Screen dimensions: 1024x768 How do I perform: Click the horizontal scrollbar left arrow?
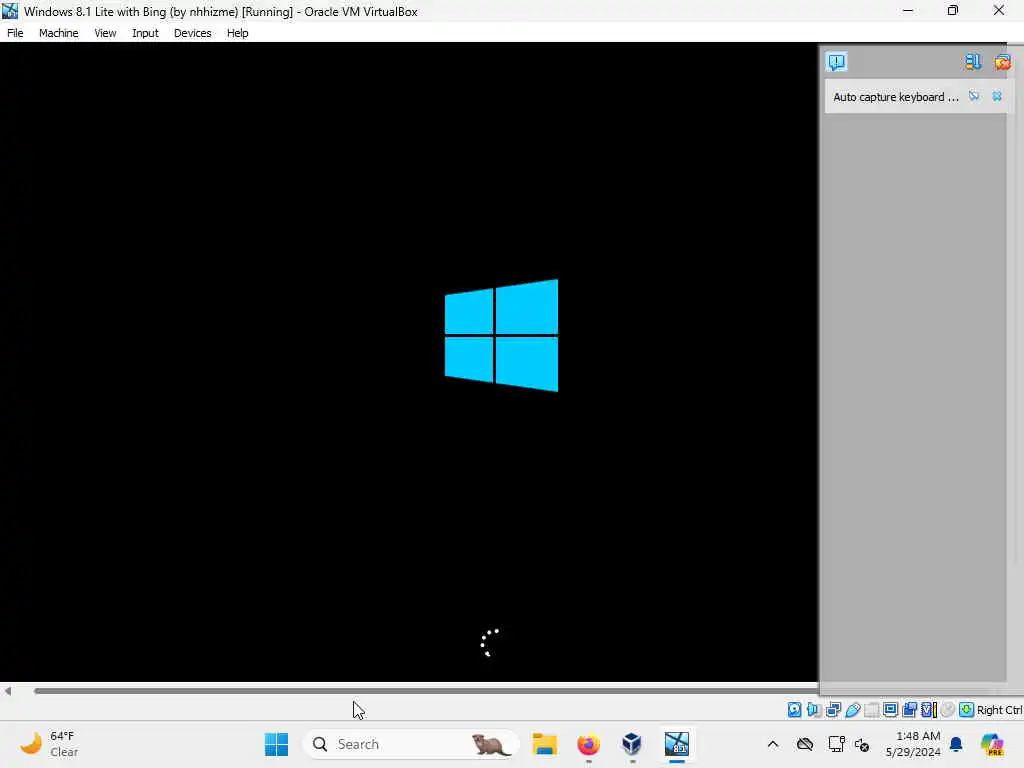pos(8,691)
